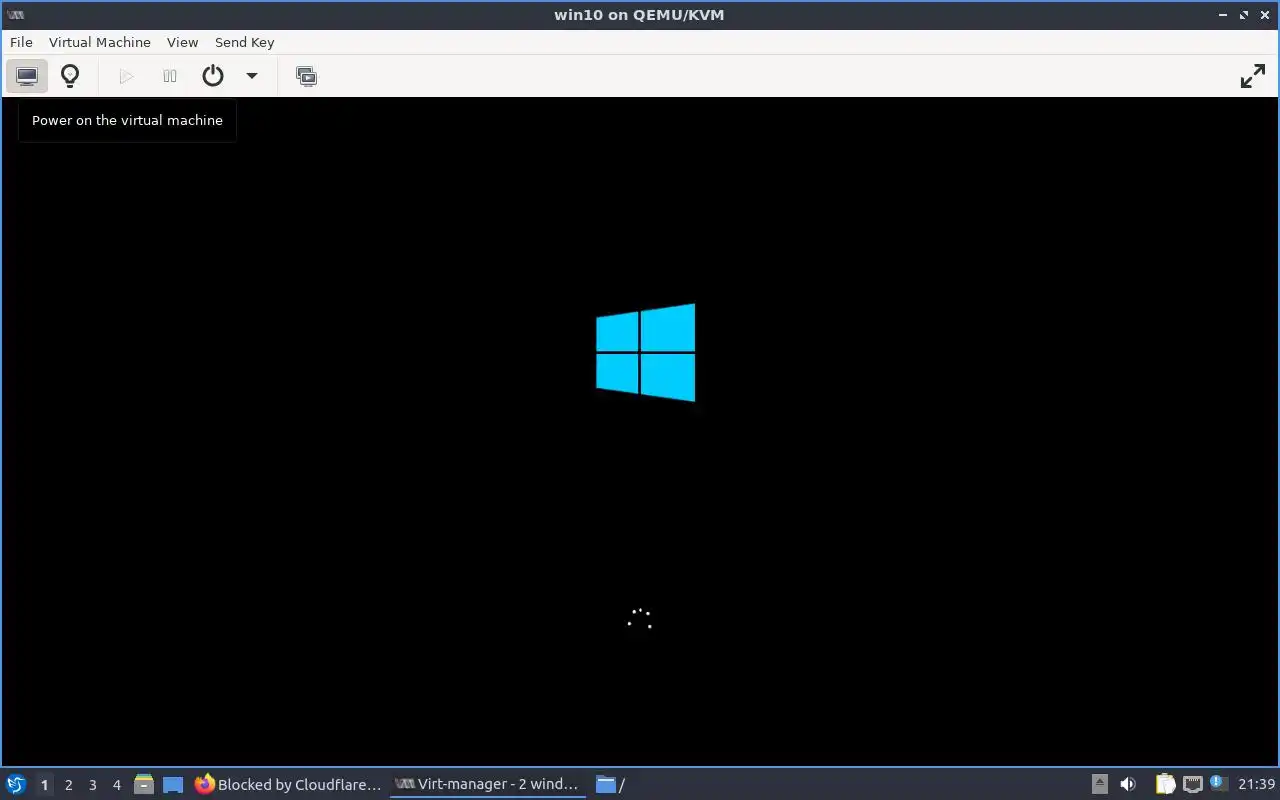Expand the shutdown options dropdown arrow
This screenshot has width=1280, height=800.
252,76
